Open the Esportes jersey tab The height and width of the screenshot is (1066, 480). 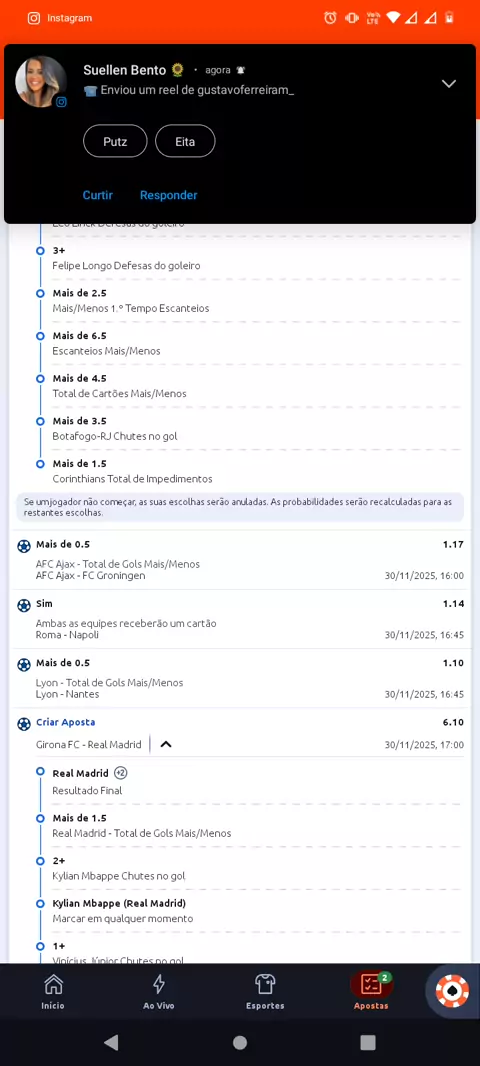[x=265, y=992]
